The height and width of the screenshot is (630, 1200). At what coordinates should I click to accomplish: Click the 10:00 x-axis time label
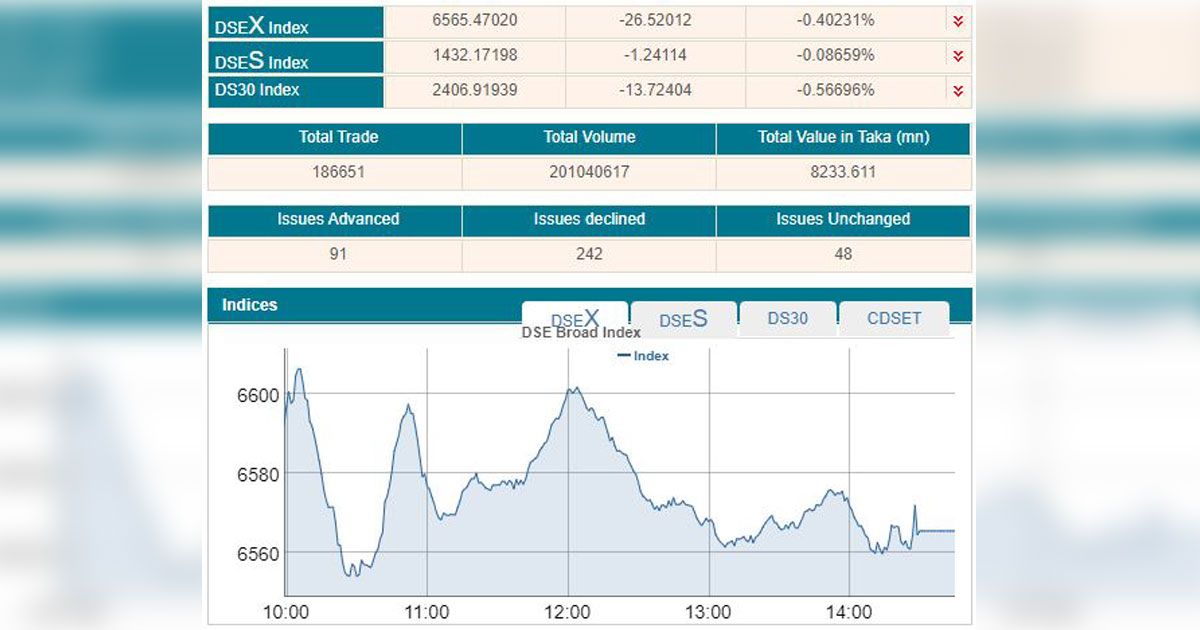285,612
